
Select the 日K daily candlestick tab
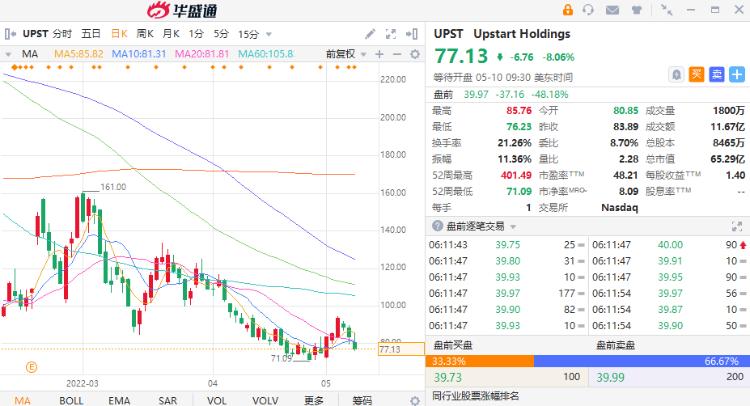point(119,34)
